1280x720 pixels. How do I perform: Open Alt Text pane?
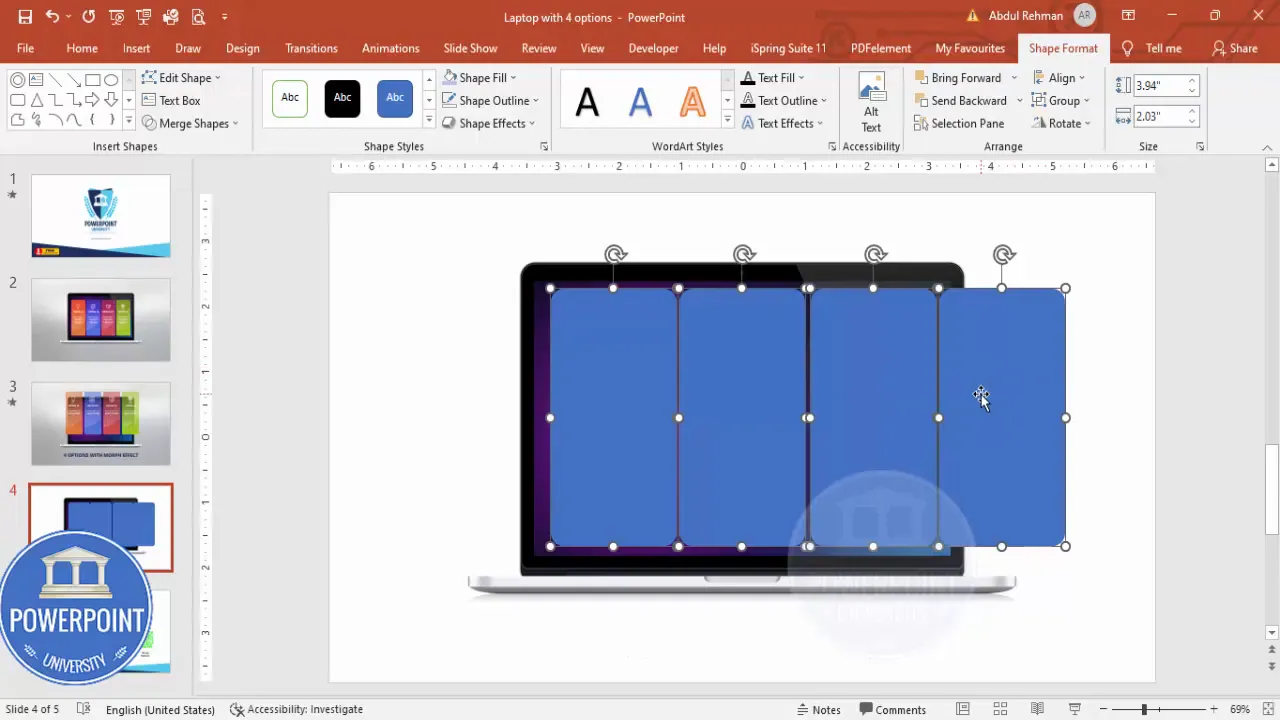872,103
